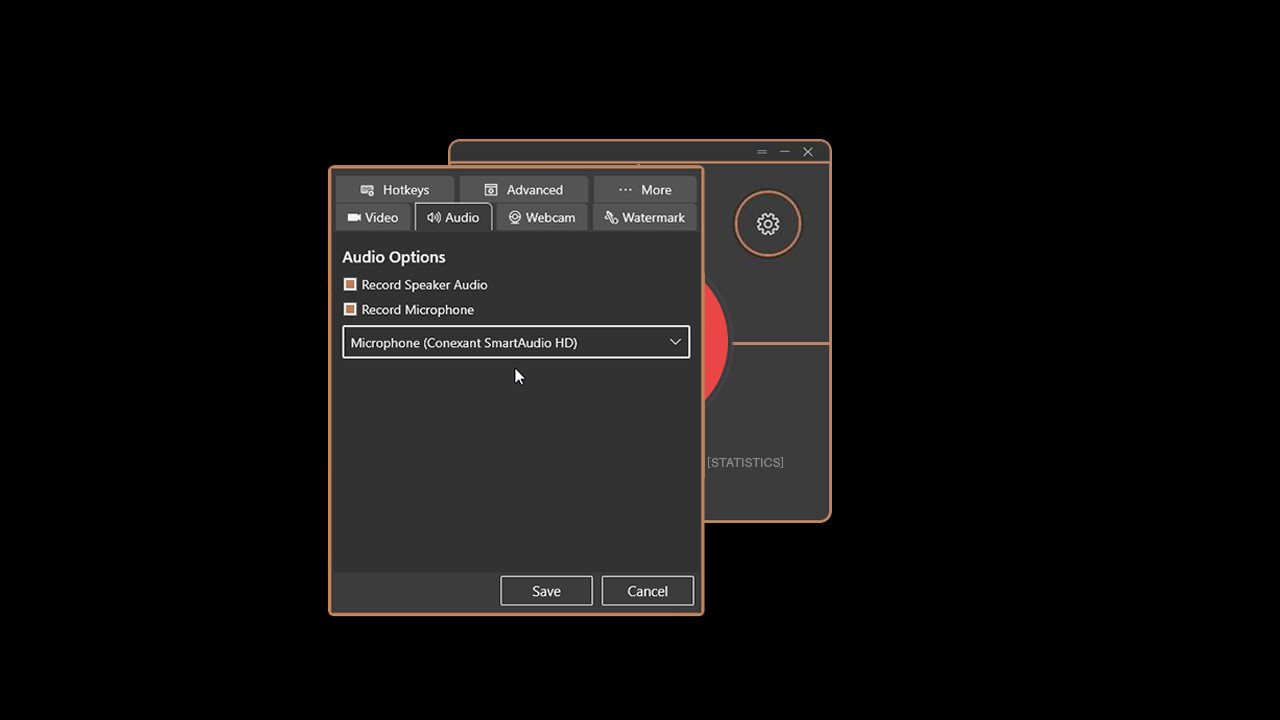Close the recorder main window
1280x720 pixels.
[x=808, y=152]
